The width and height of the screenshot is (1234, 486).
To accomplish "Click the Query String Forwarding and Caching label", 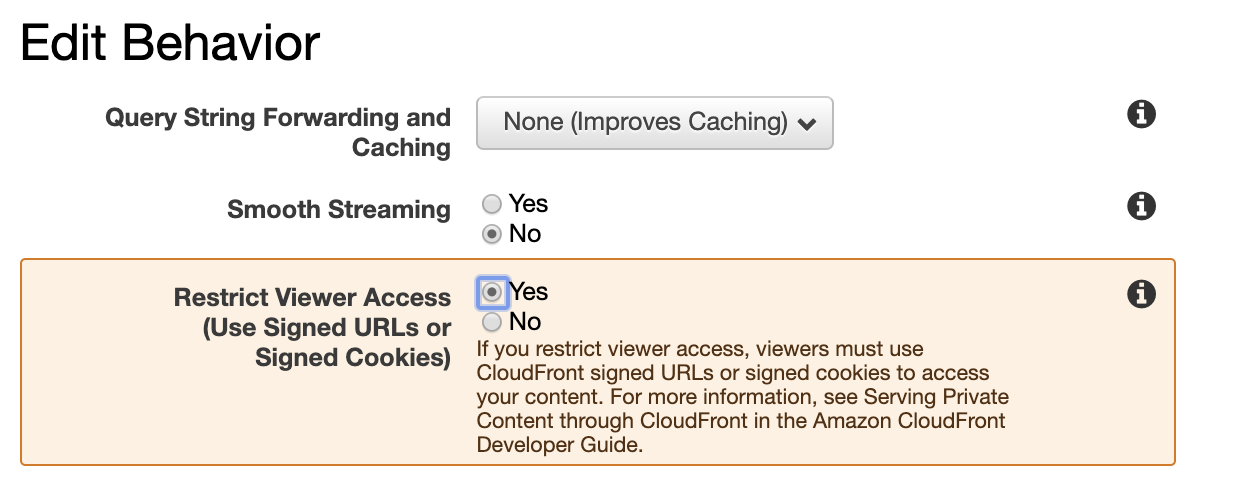I will coord(278,132).
